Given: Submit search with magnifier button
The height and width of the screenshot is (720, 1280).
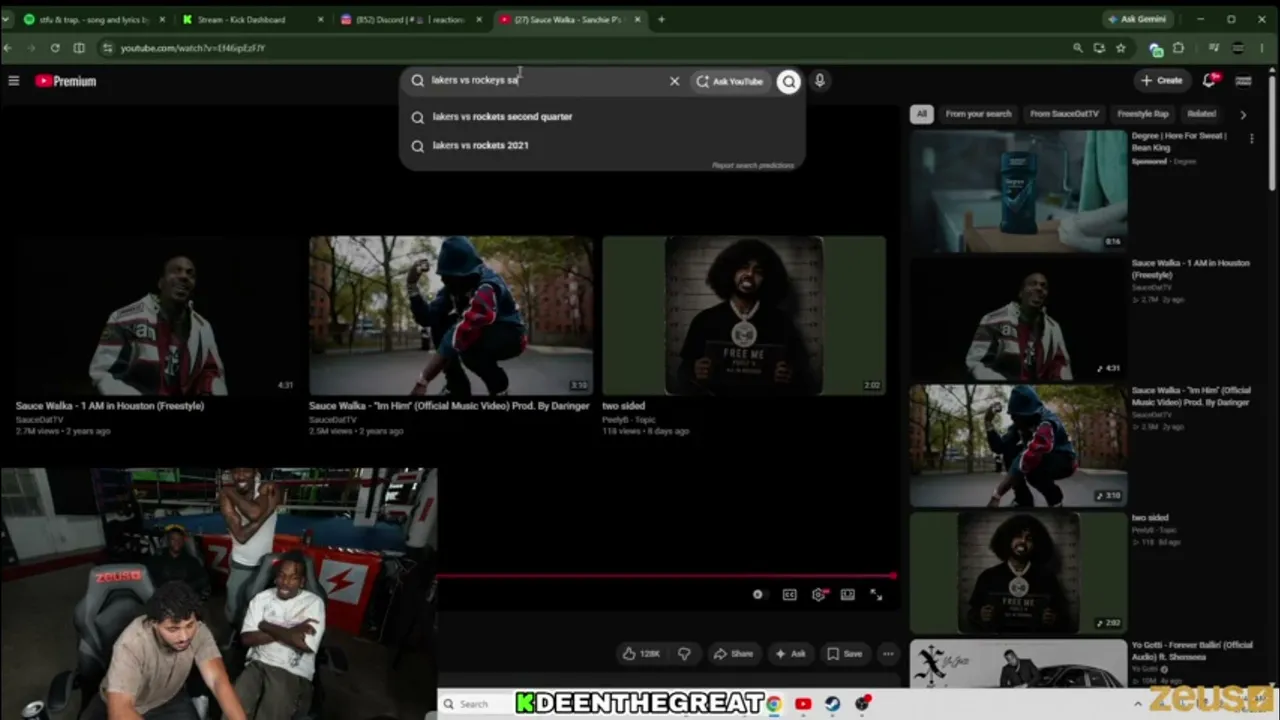Looking at the screenshot, I should [x=789, y=81].
